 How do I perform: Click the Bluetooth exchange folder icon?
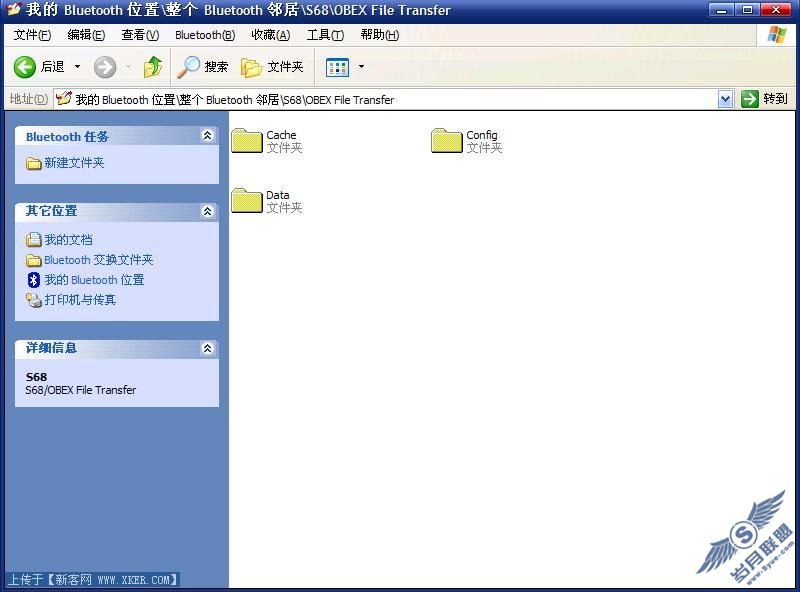pyautogui.click(x=34, y=260)
